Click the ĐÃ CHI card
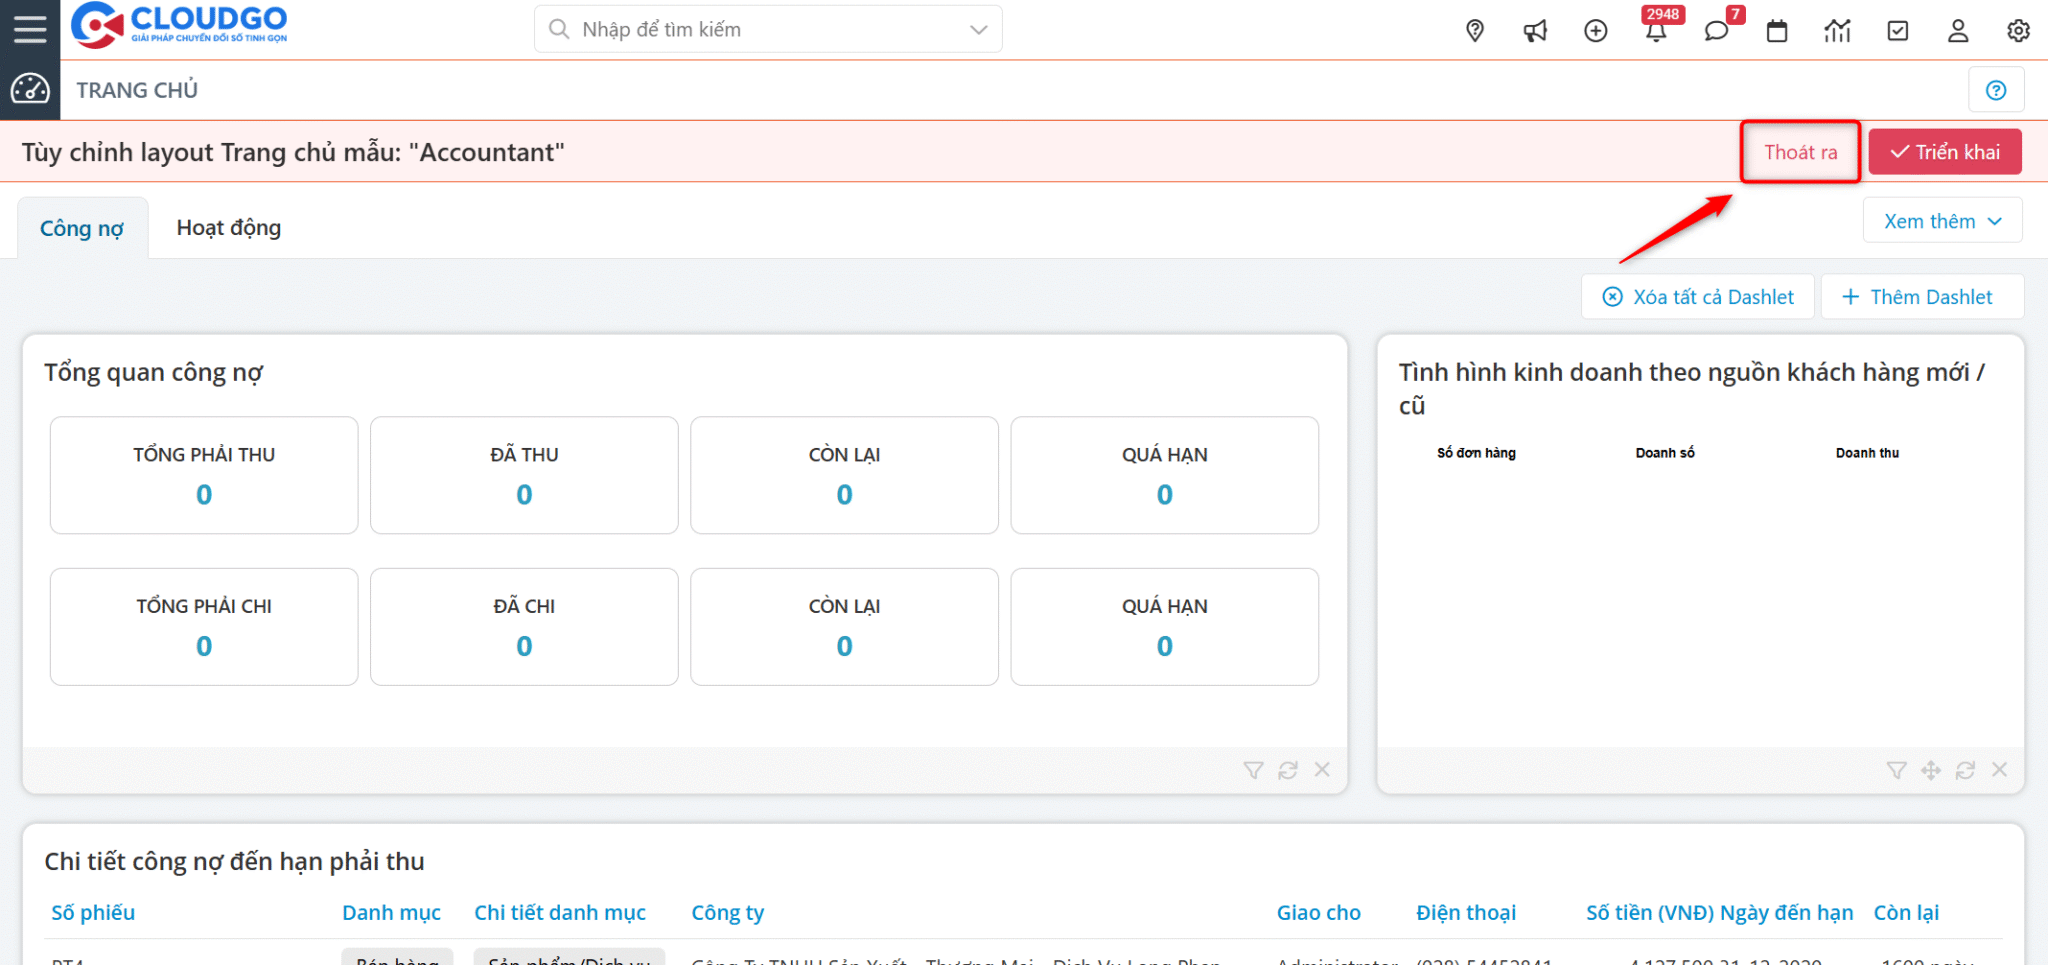Image resolution: width=2048 pixels, height=965 pixels. point(524,627)
